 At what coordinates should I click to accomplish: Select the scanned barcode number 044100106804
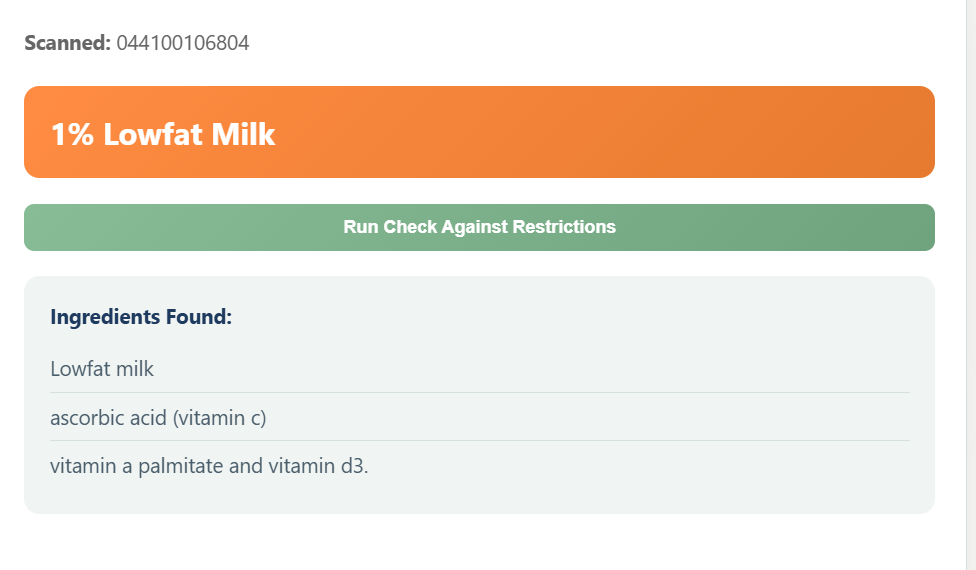[182, 43]
